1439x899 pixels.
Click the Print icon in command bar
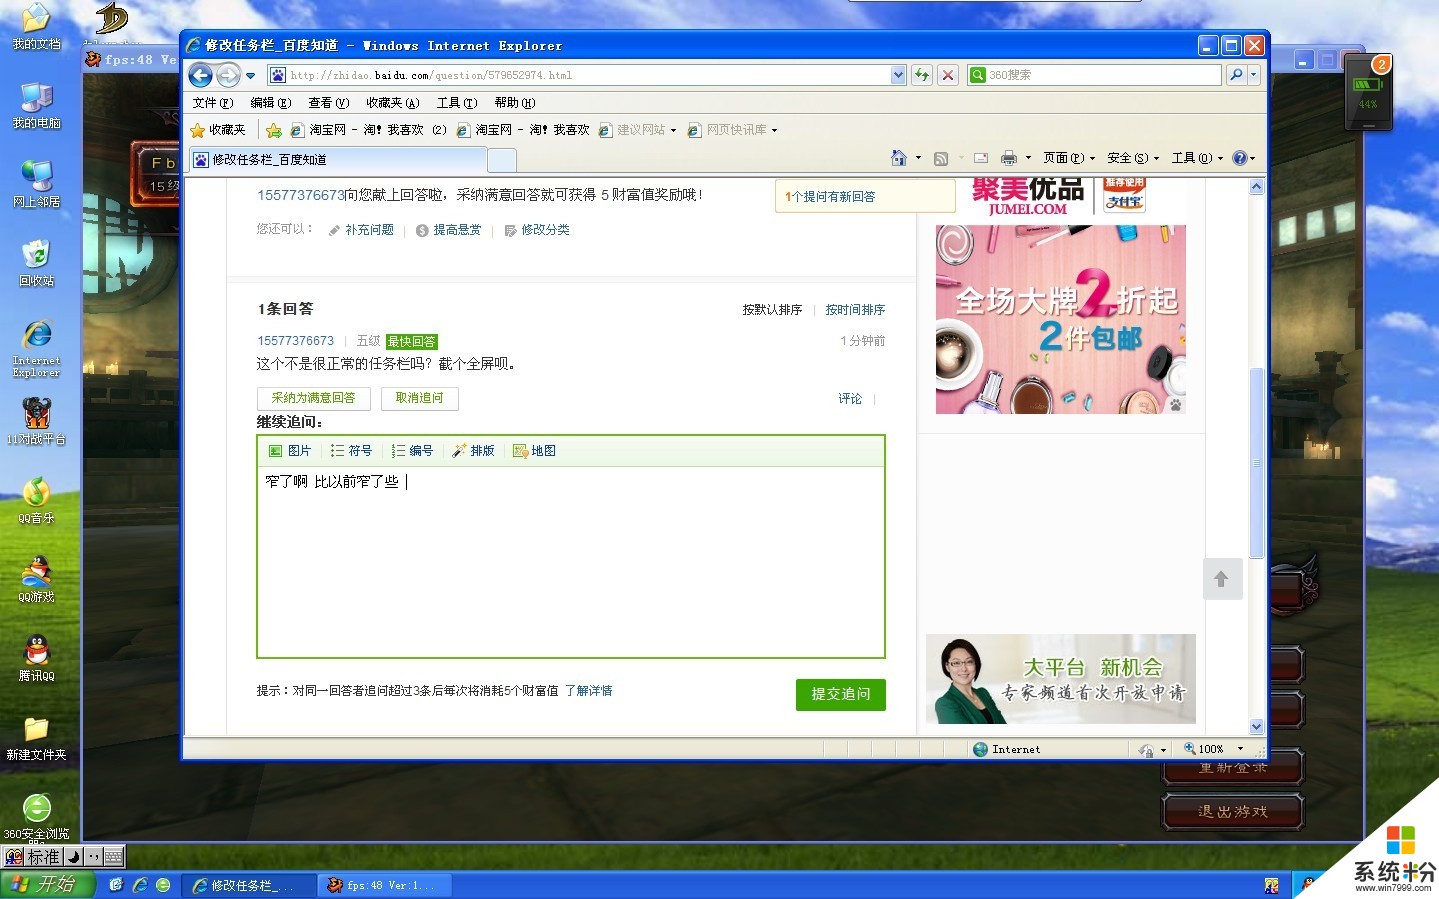point(1008,158)
